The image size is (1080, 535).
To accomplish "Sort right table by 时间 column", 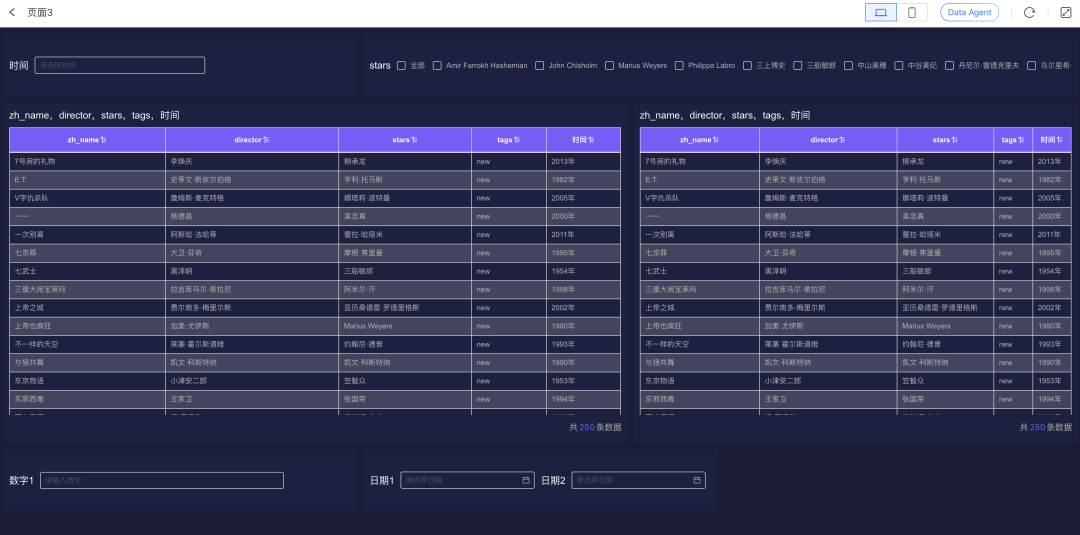I will tap(1061, 140).
